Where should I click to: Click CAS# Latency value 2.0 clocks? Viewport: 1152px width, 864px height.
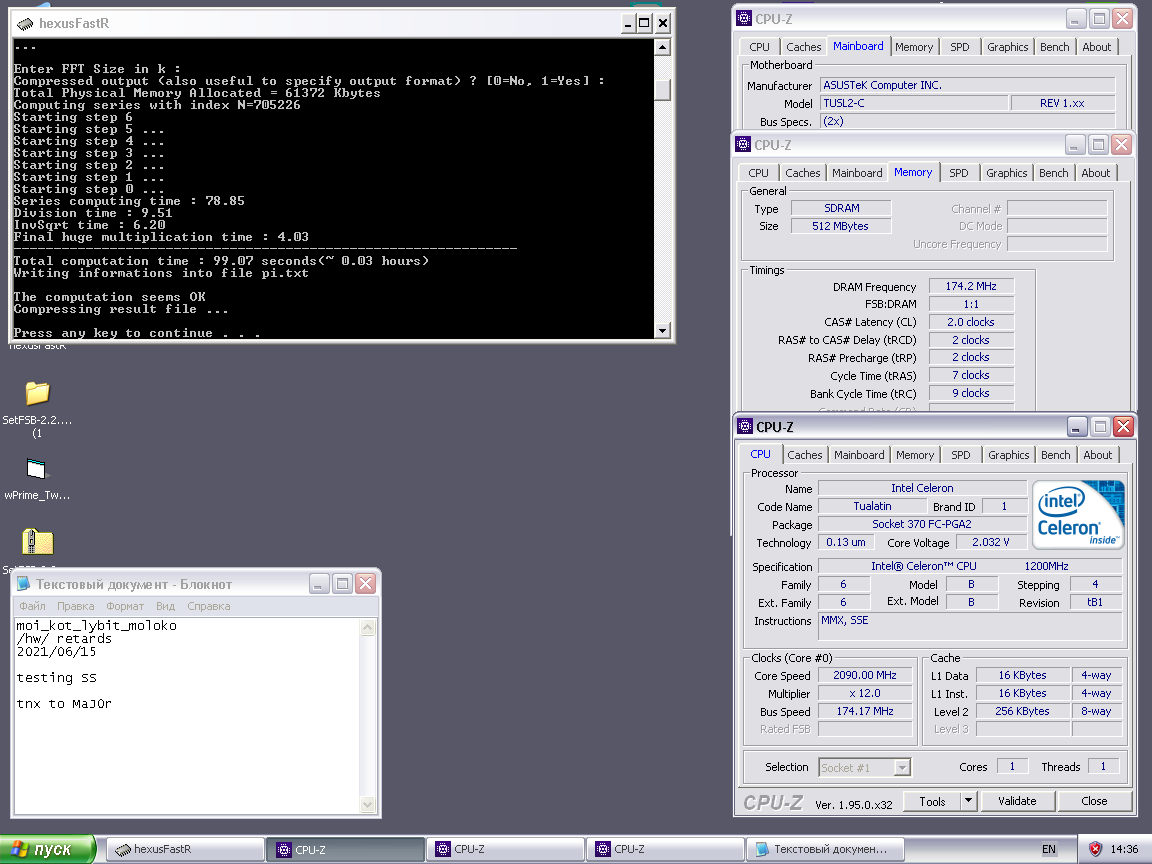click(x=971, y=323)
